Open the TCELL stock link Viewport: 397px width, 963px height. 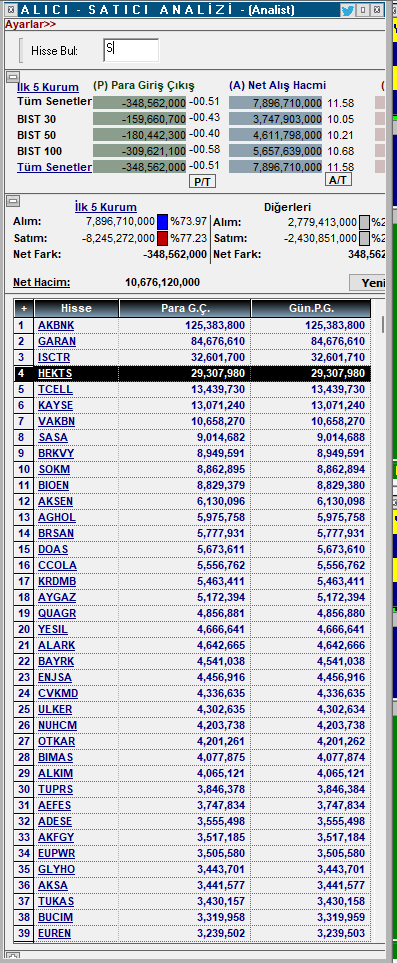(x=55, y=389)
